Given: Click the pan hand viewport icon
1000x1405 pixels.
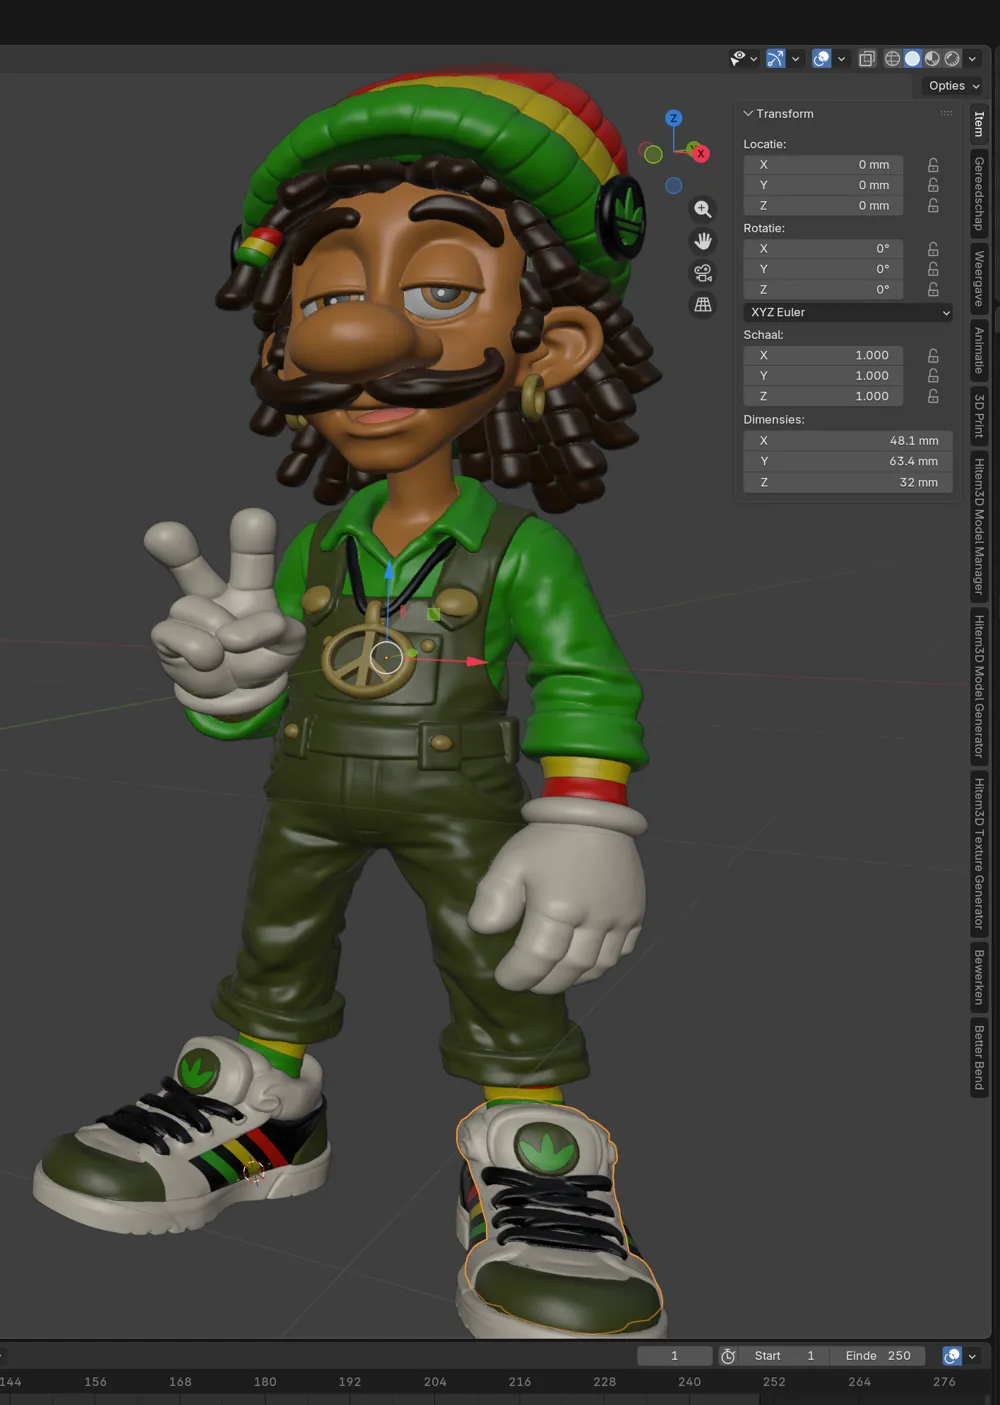Looking at the screenshot, I should (x=703, y=241).
